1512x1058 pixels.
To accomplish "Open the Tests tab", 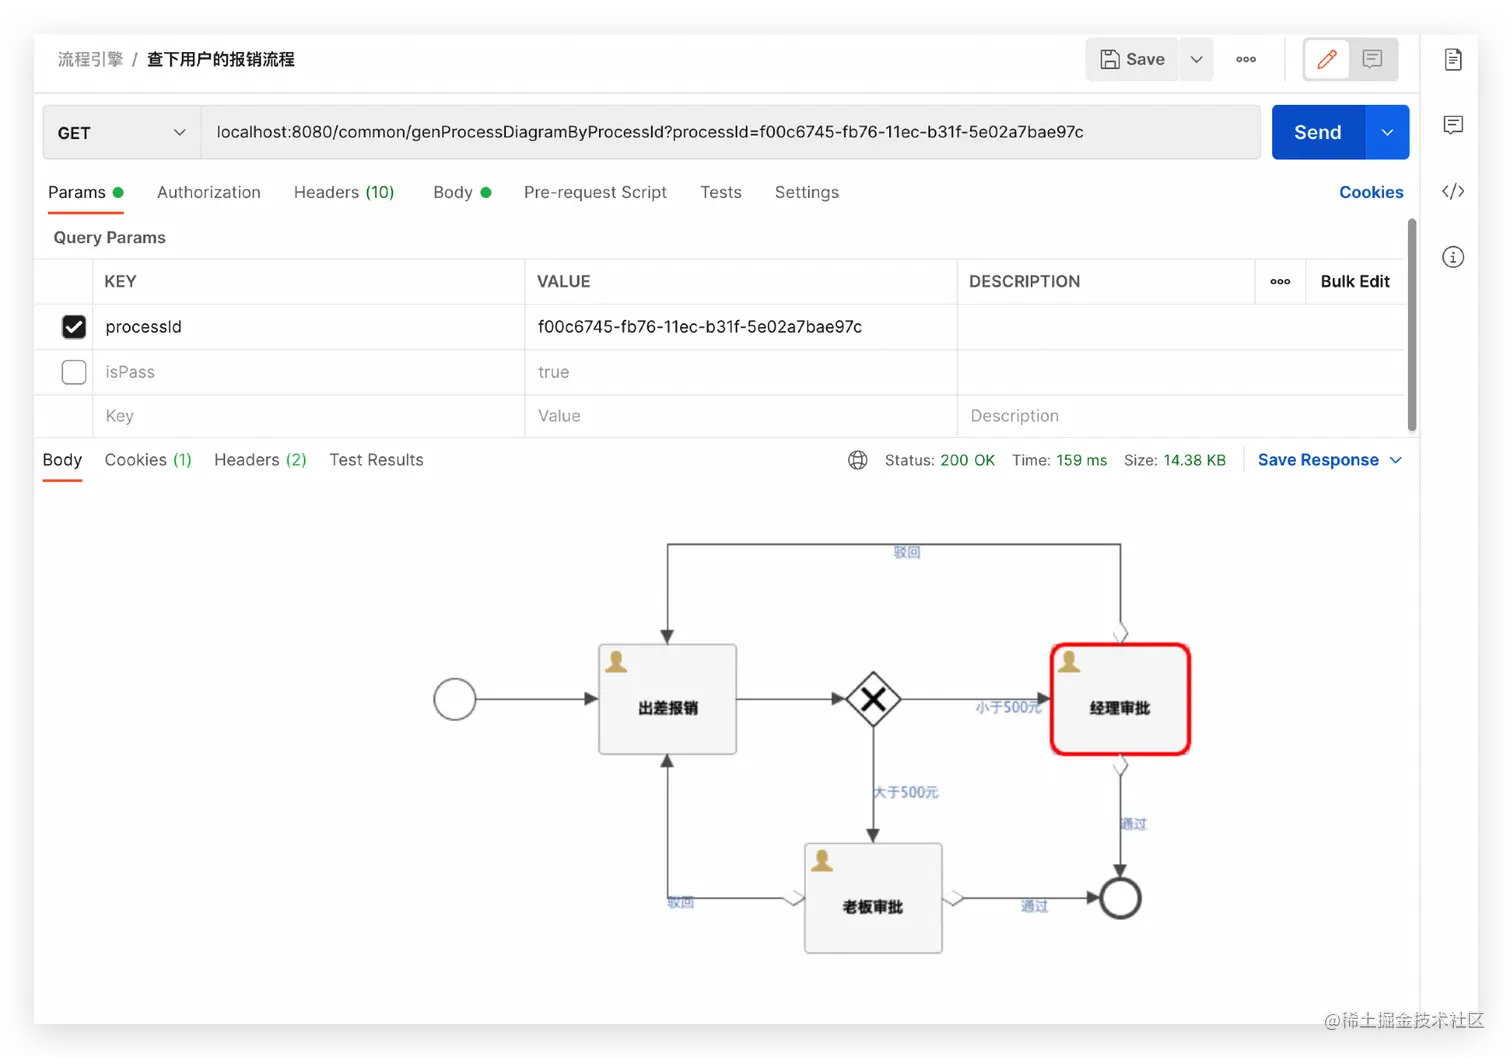I will point(721,192).
